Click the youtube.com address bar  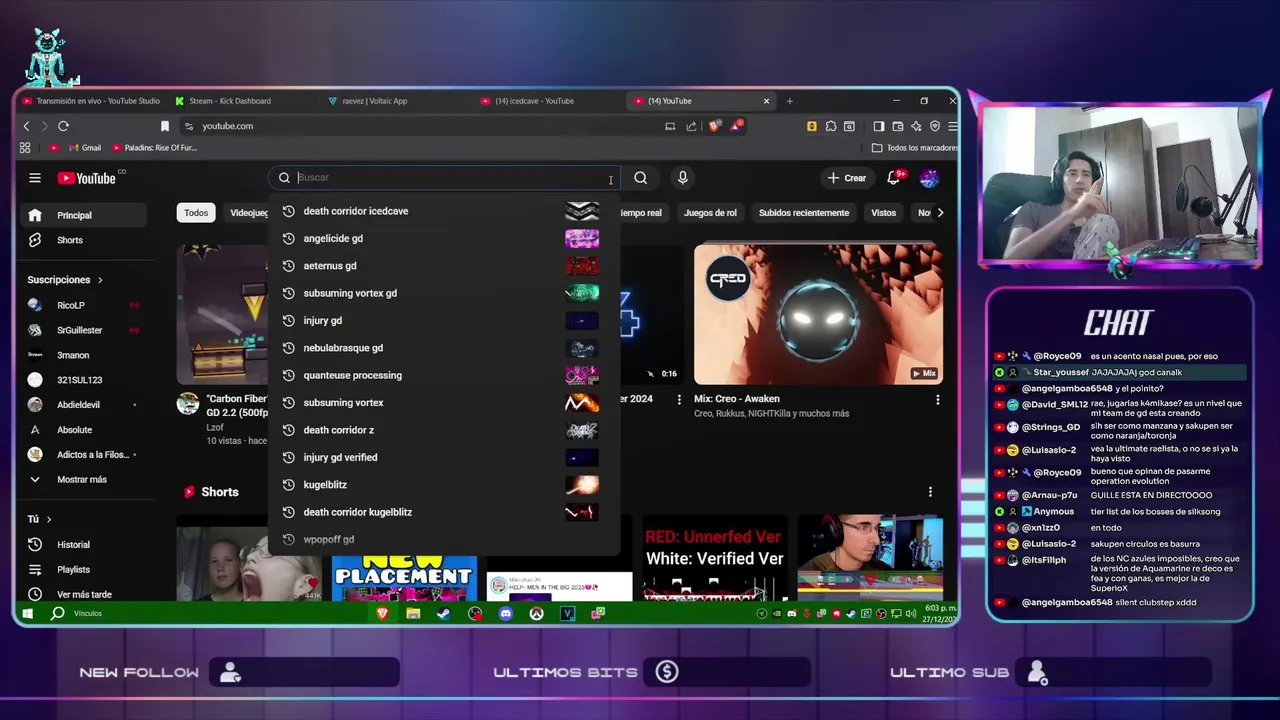coord(420,126)
